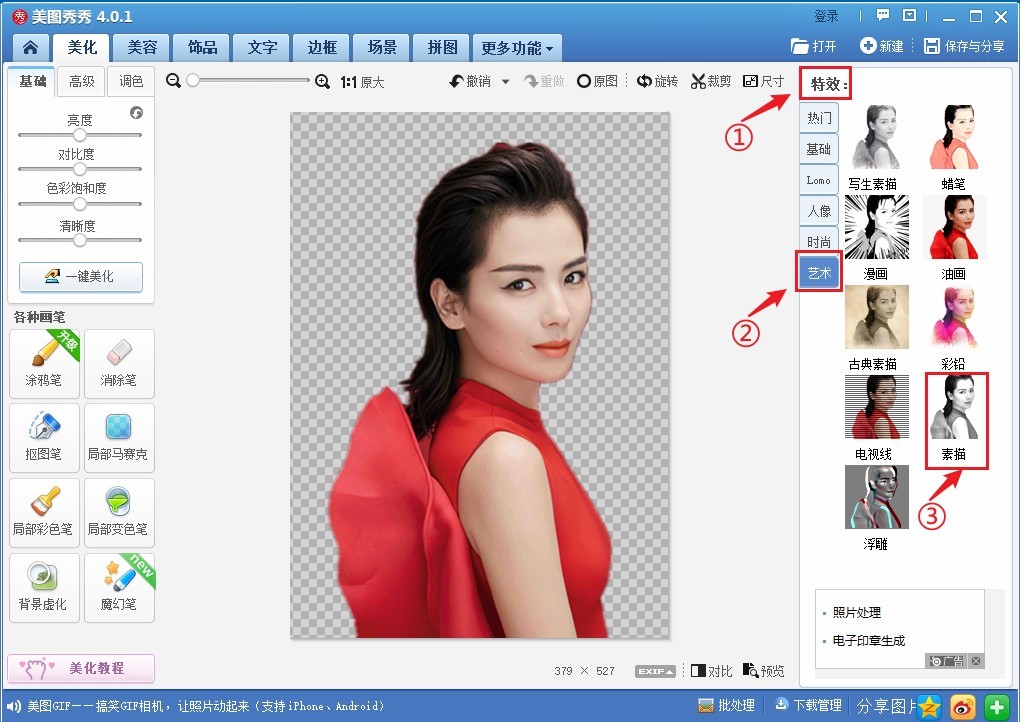Adjust the 对比度 contrast slider handle

(x=79, y=169)
